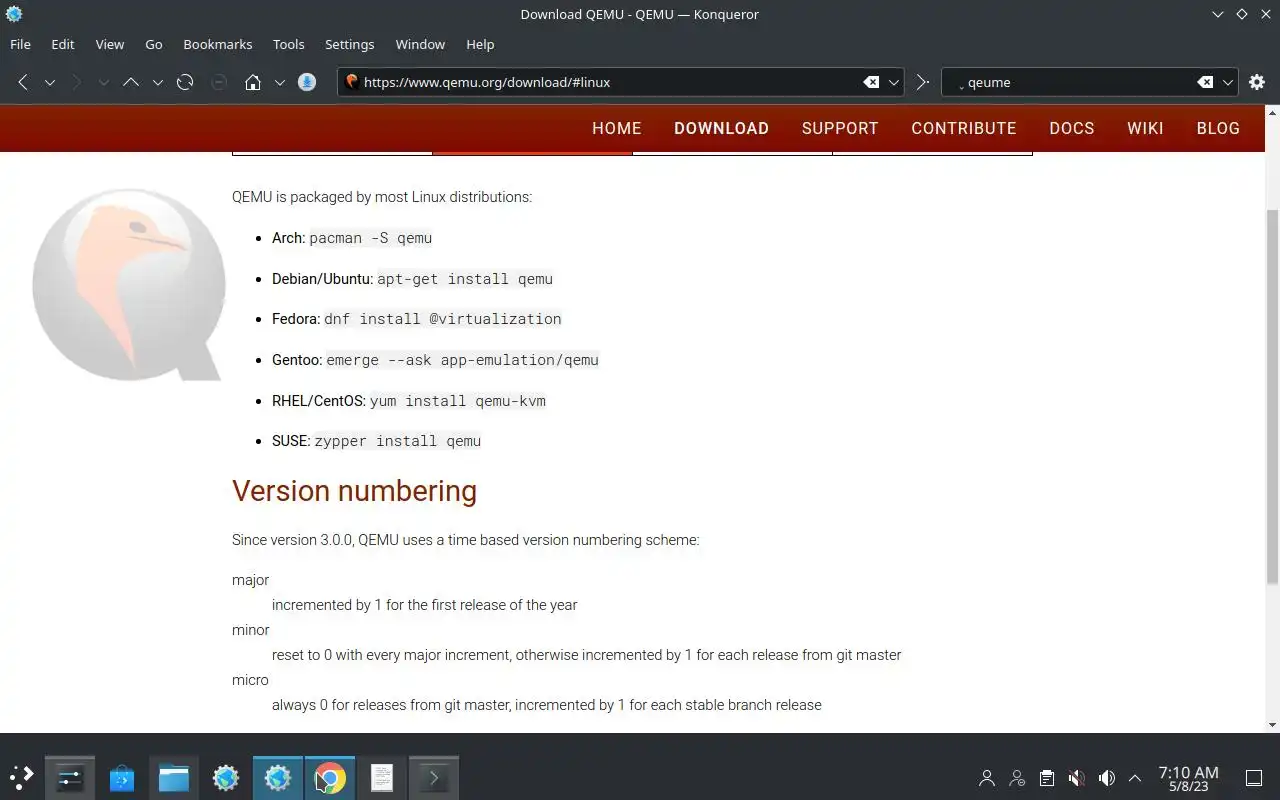
Task: Open Google Chrome from taskbar
Action: 330,777
